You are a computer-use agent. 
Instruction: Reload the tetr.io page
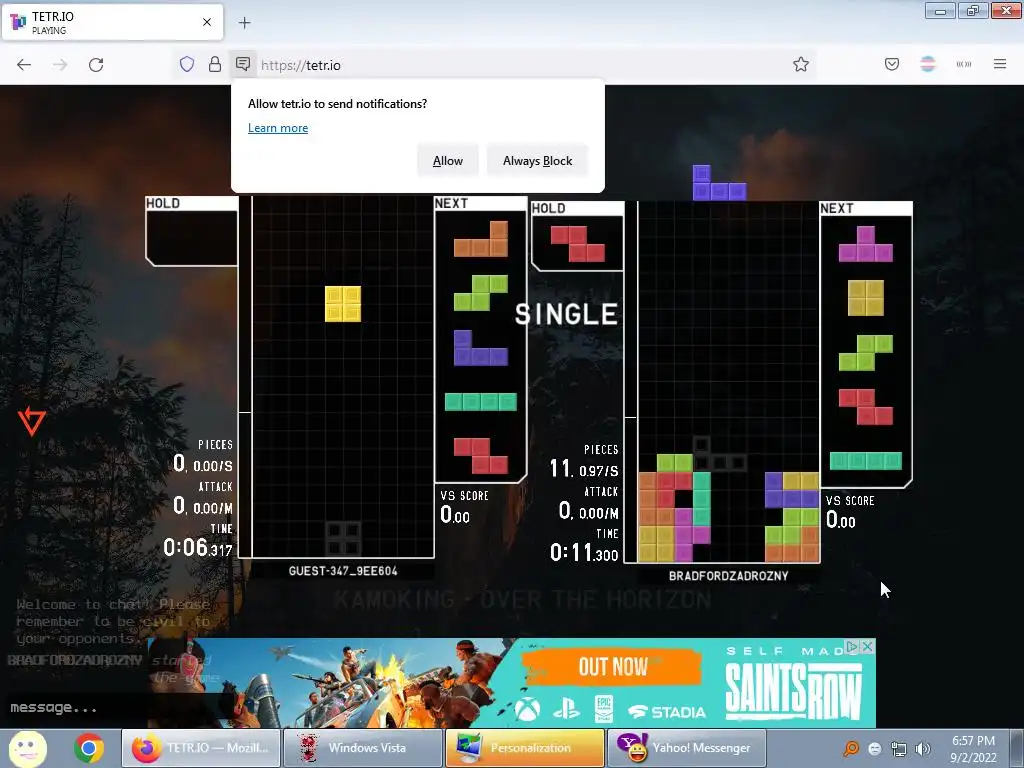[x=96, y=65]
